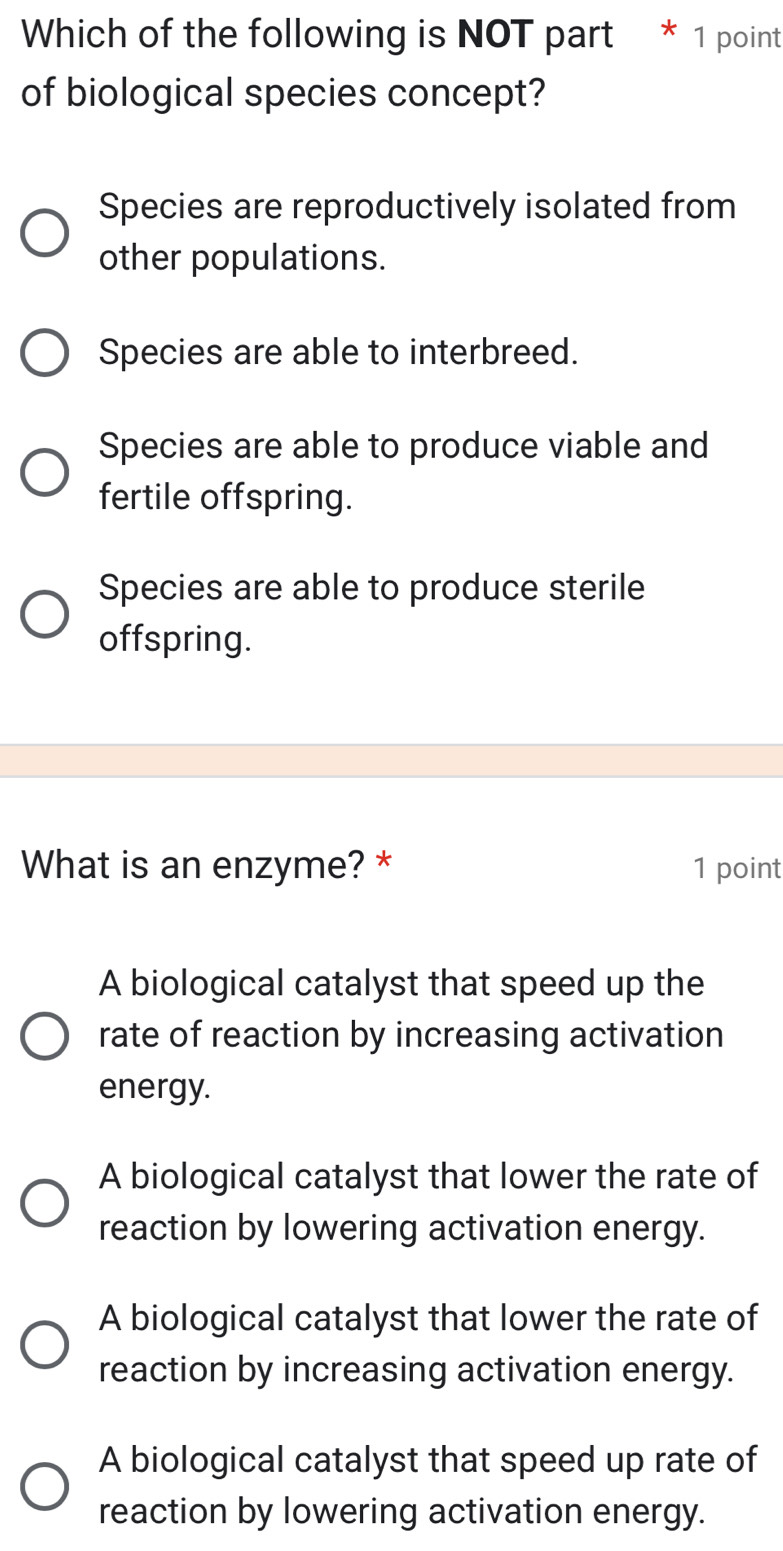Choose "Species are able to produce viable and fertile offspring."
The height and width of the screenshot is (1551, 783).
point(44,471)
